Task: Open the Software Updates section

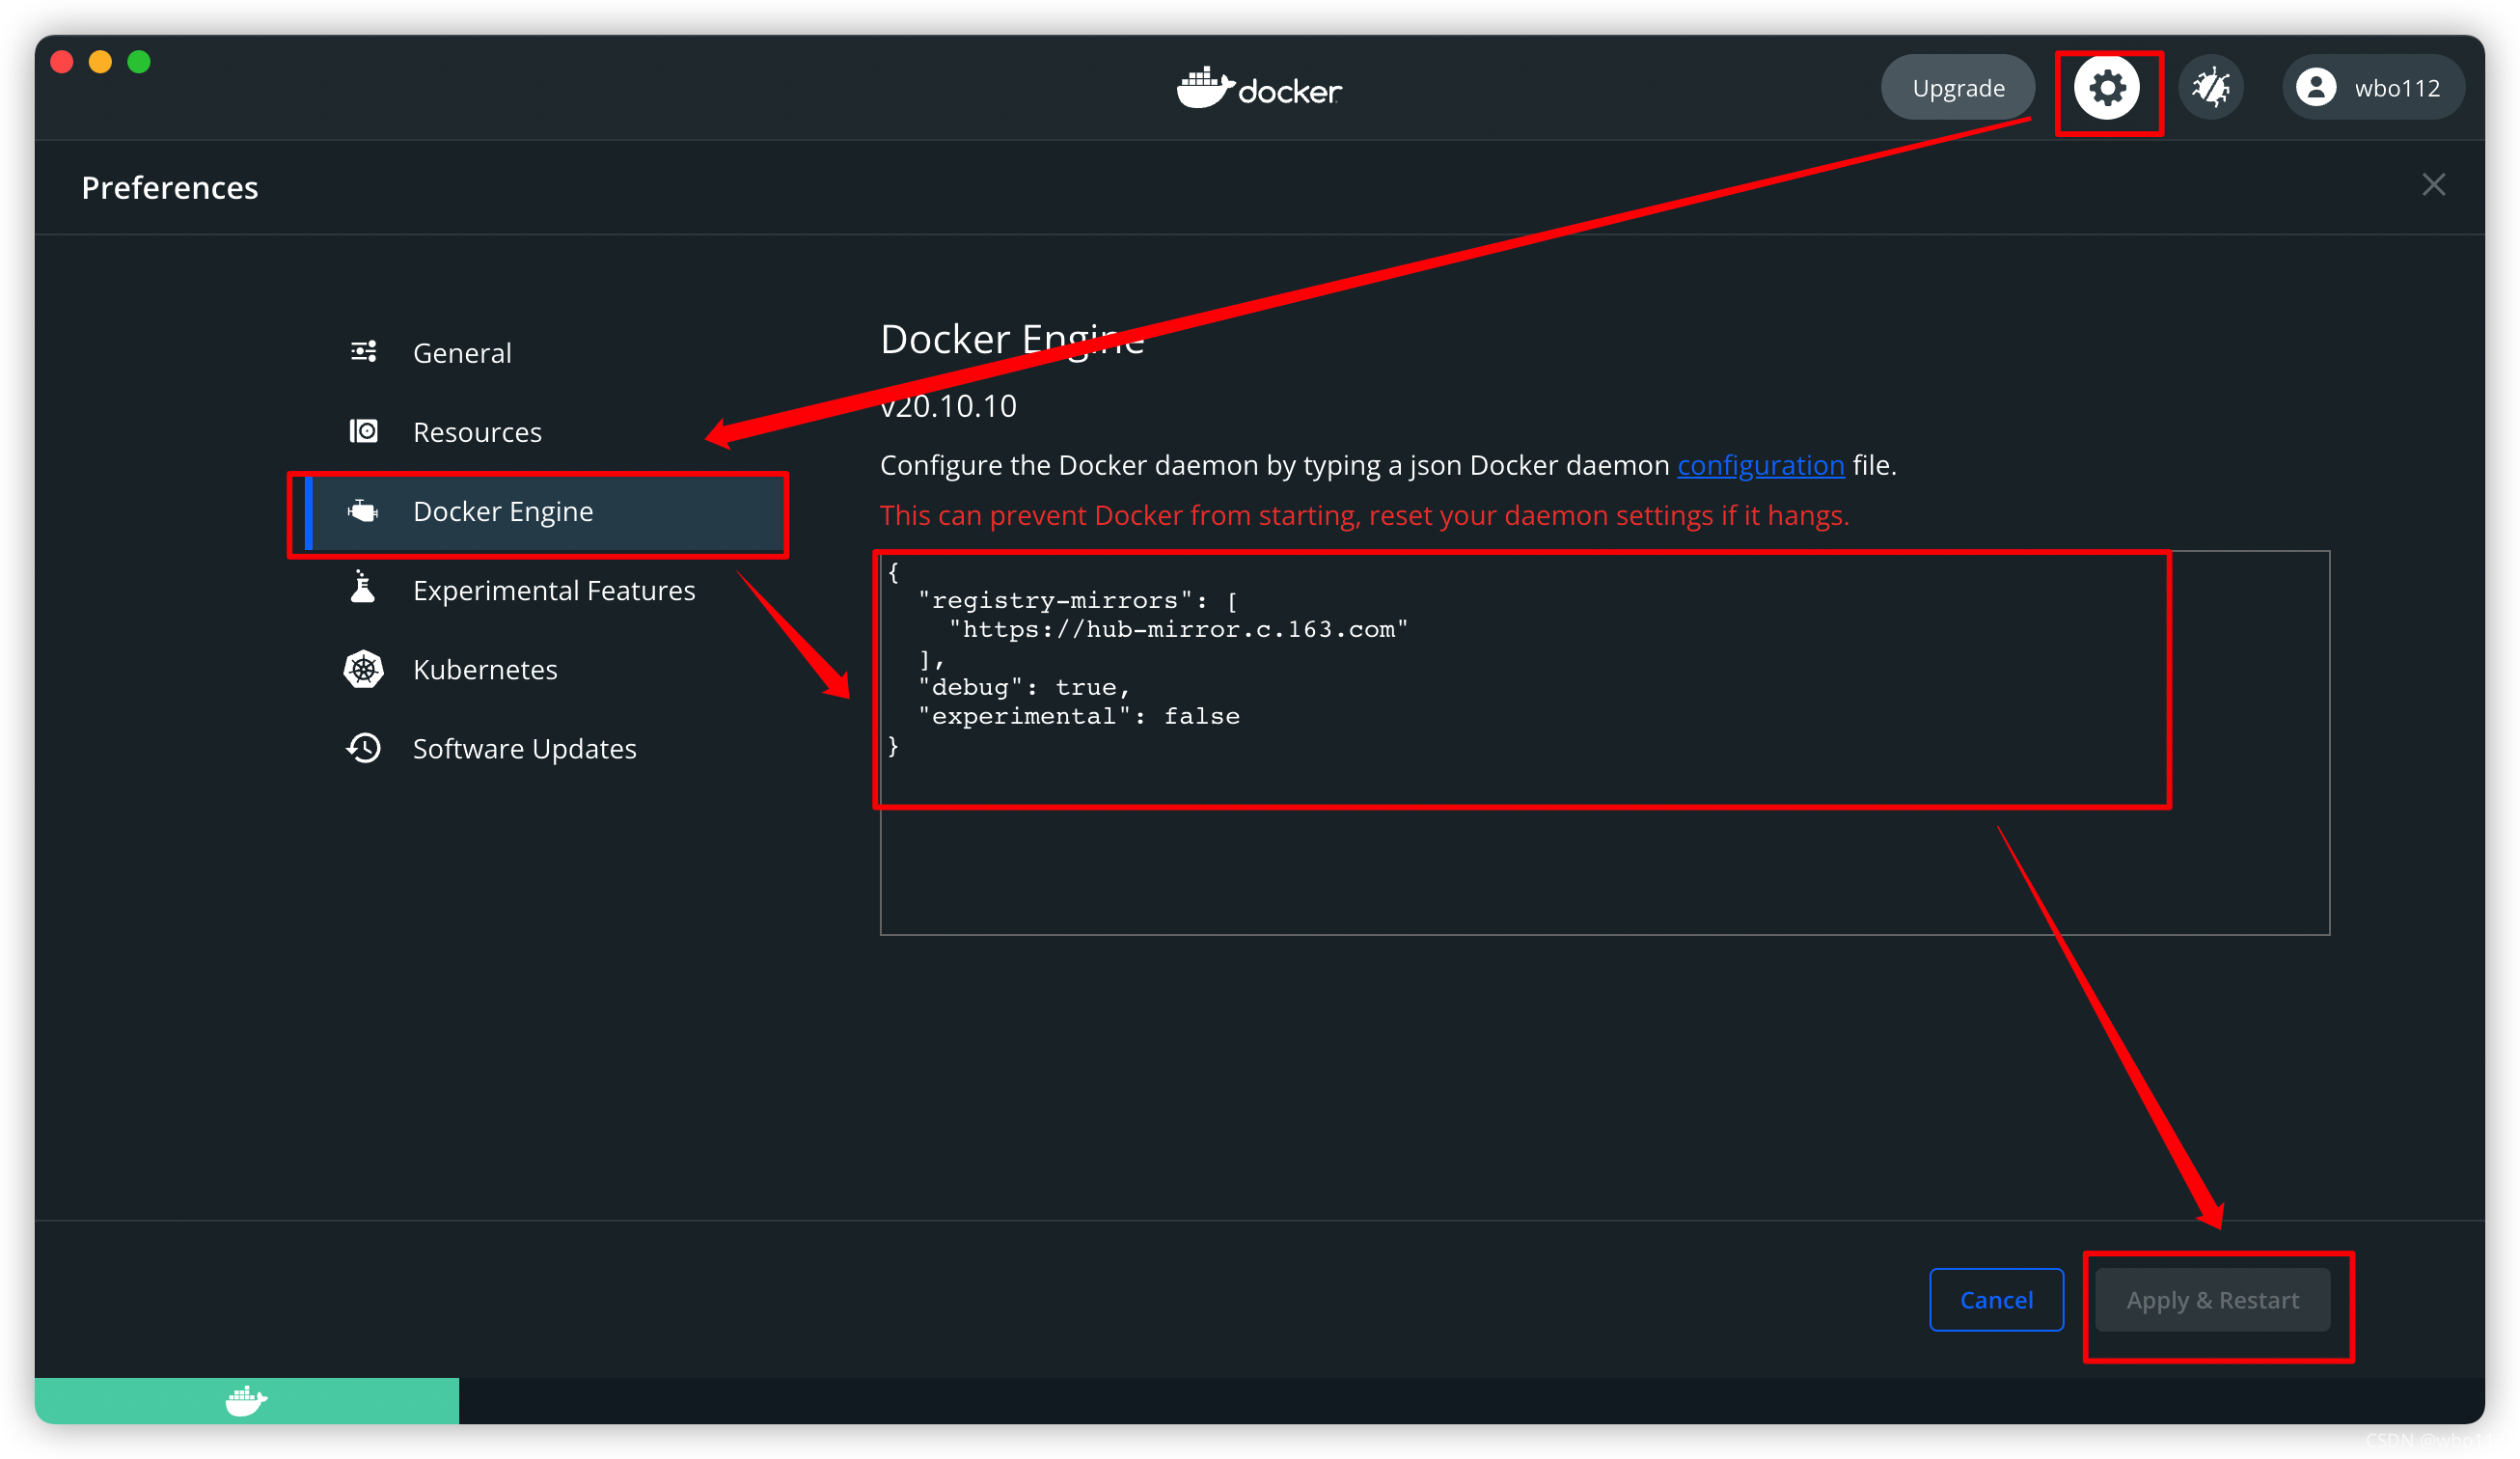Action: pyautogui.click(x=546, y=748)
